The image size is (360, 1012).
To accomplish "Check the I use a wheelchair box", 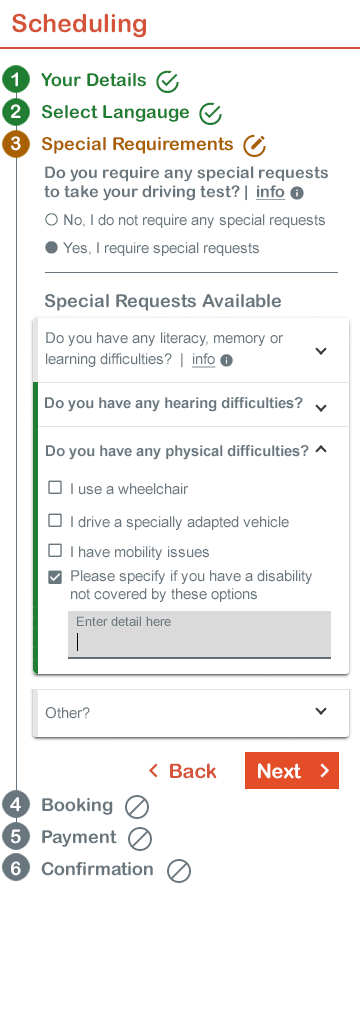I will click(55, 488).
